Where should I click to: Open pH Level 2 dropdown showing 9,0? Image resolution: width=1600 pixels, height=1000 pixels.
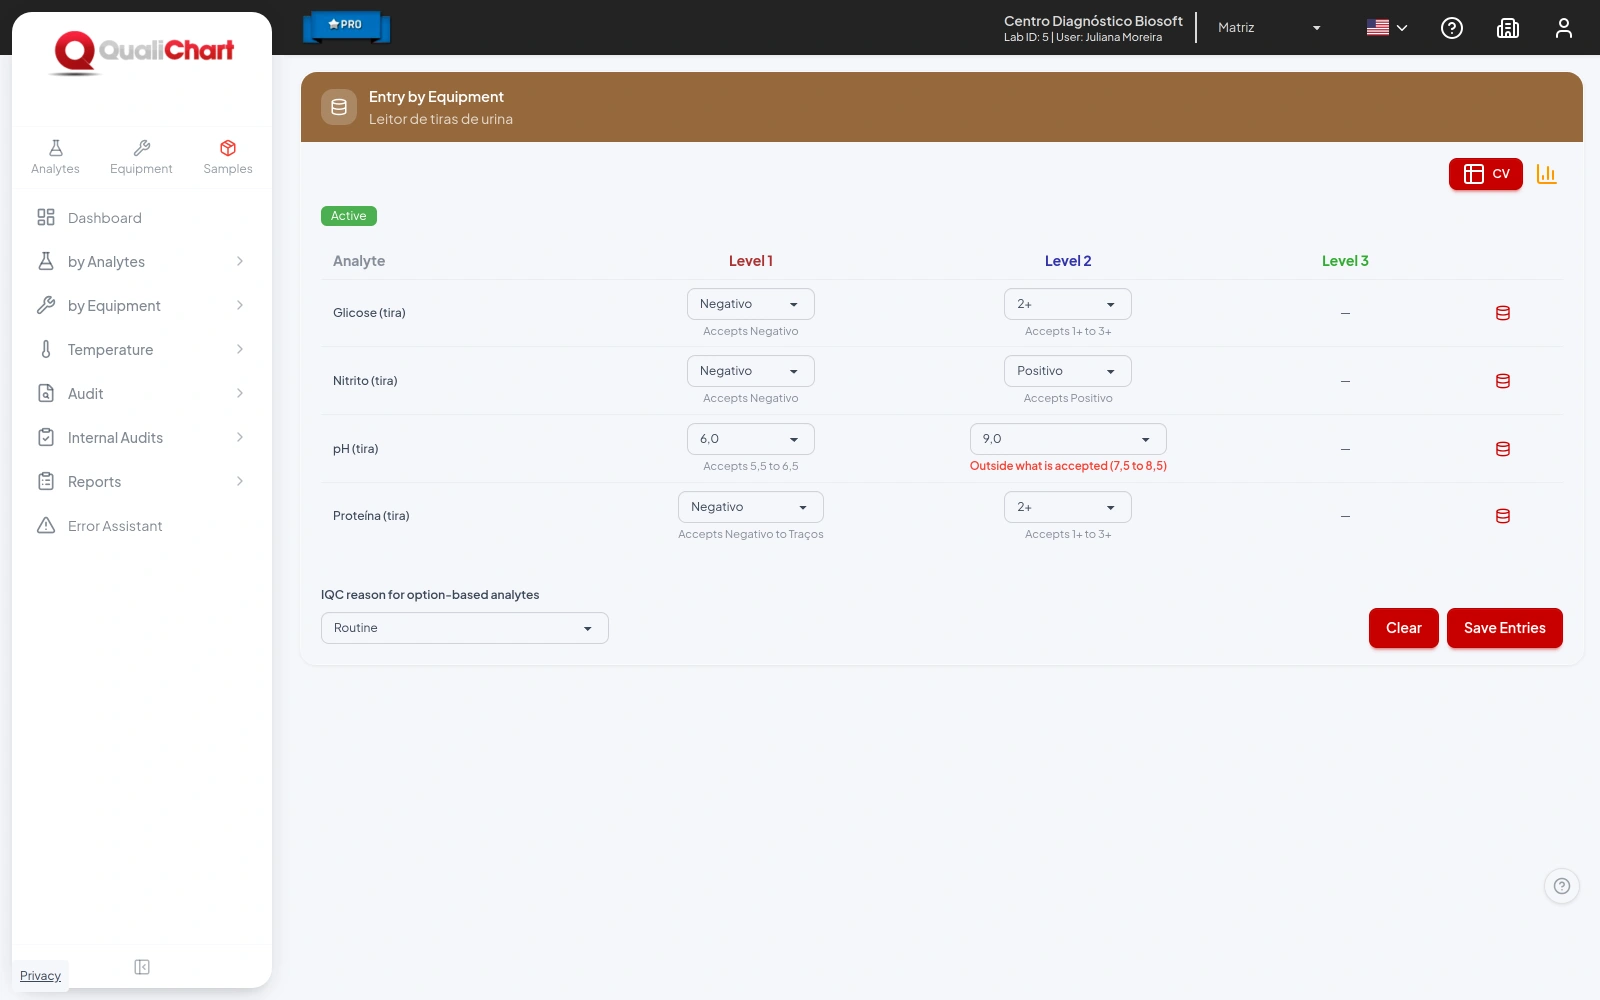[x=1068, y=439]
